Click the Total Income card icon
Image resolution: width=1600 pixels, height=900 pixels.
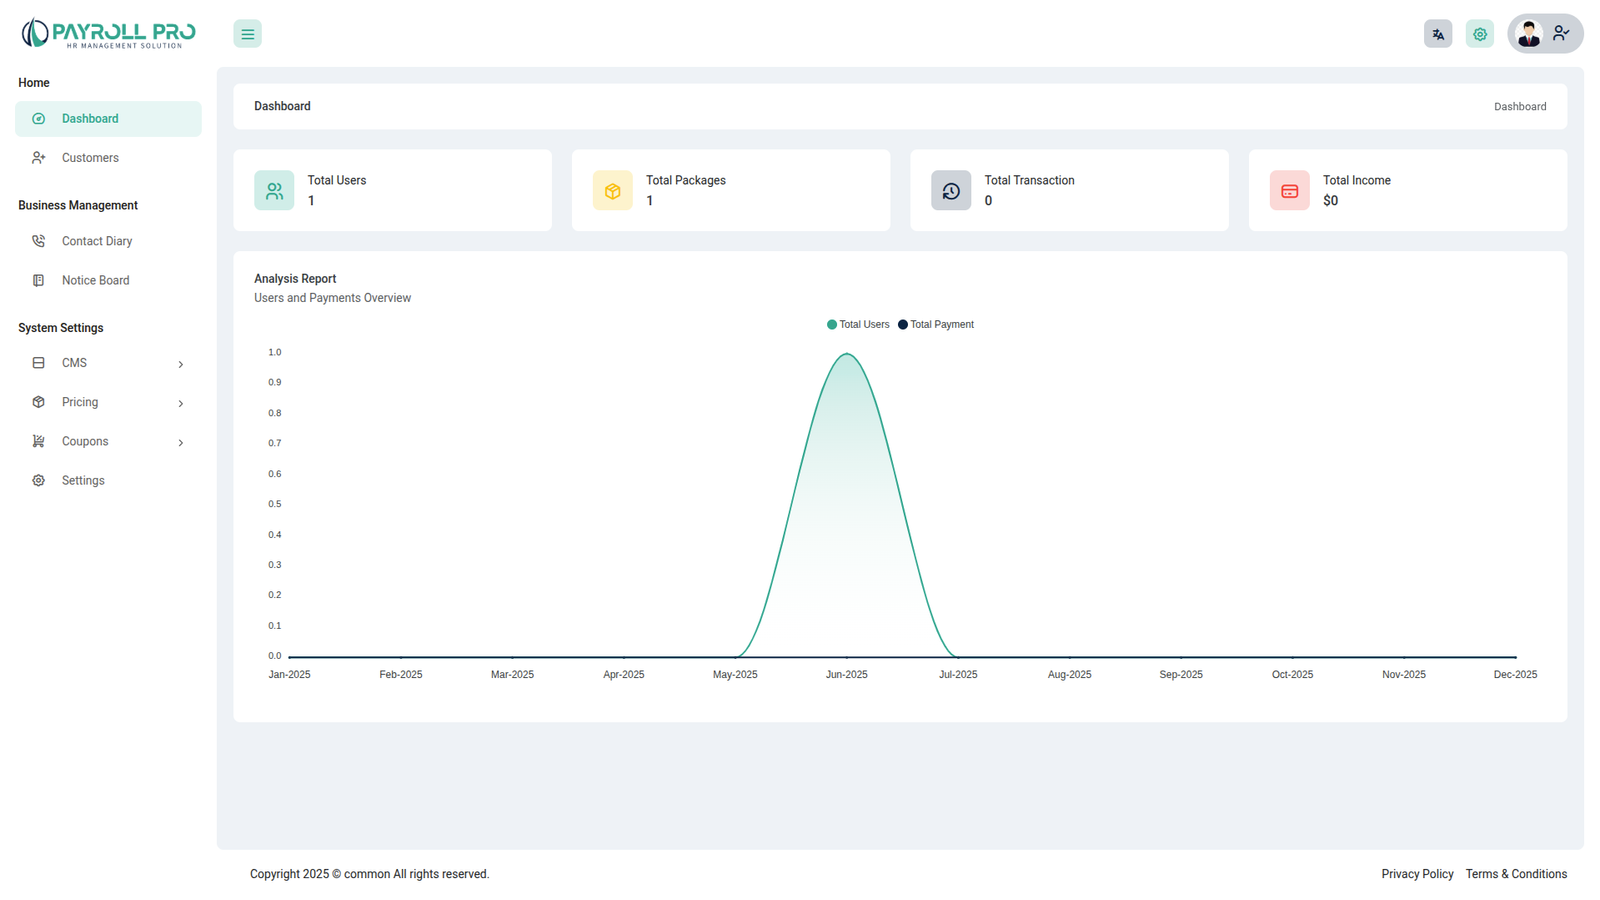1289,191
